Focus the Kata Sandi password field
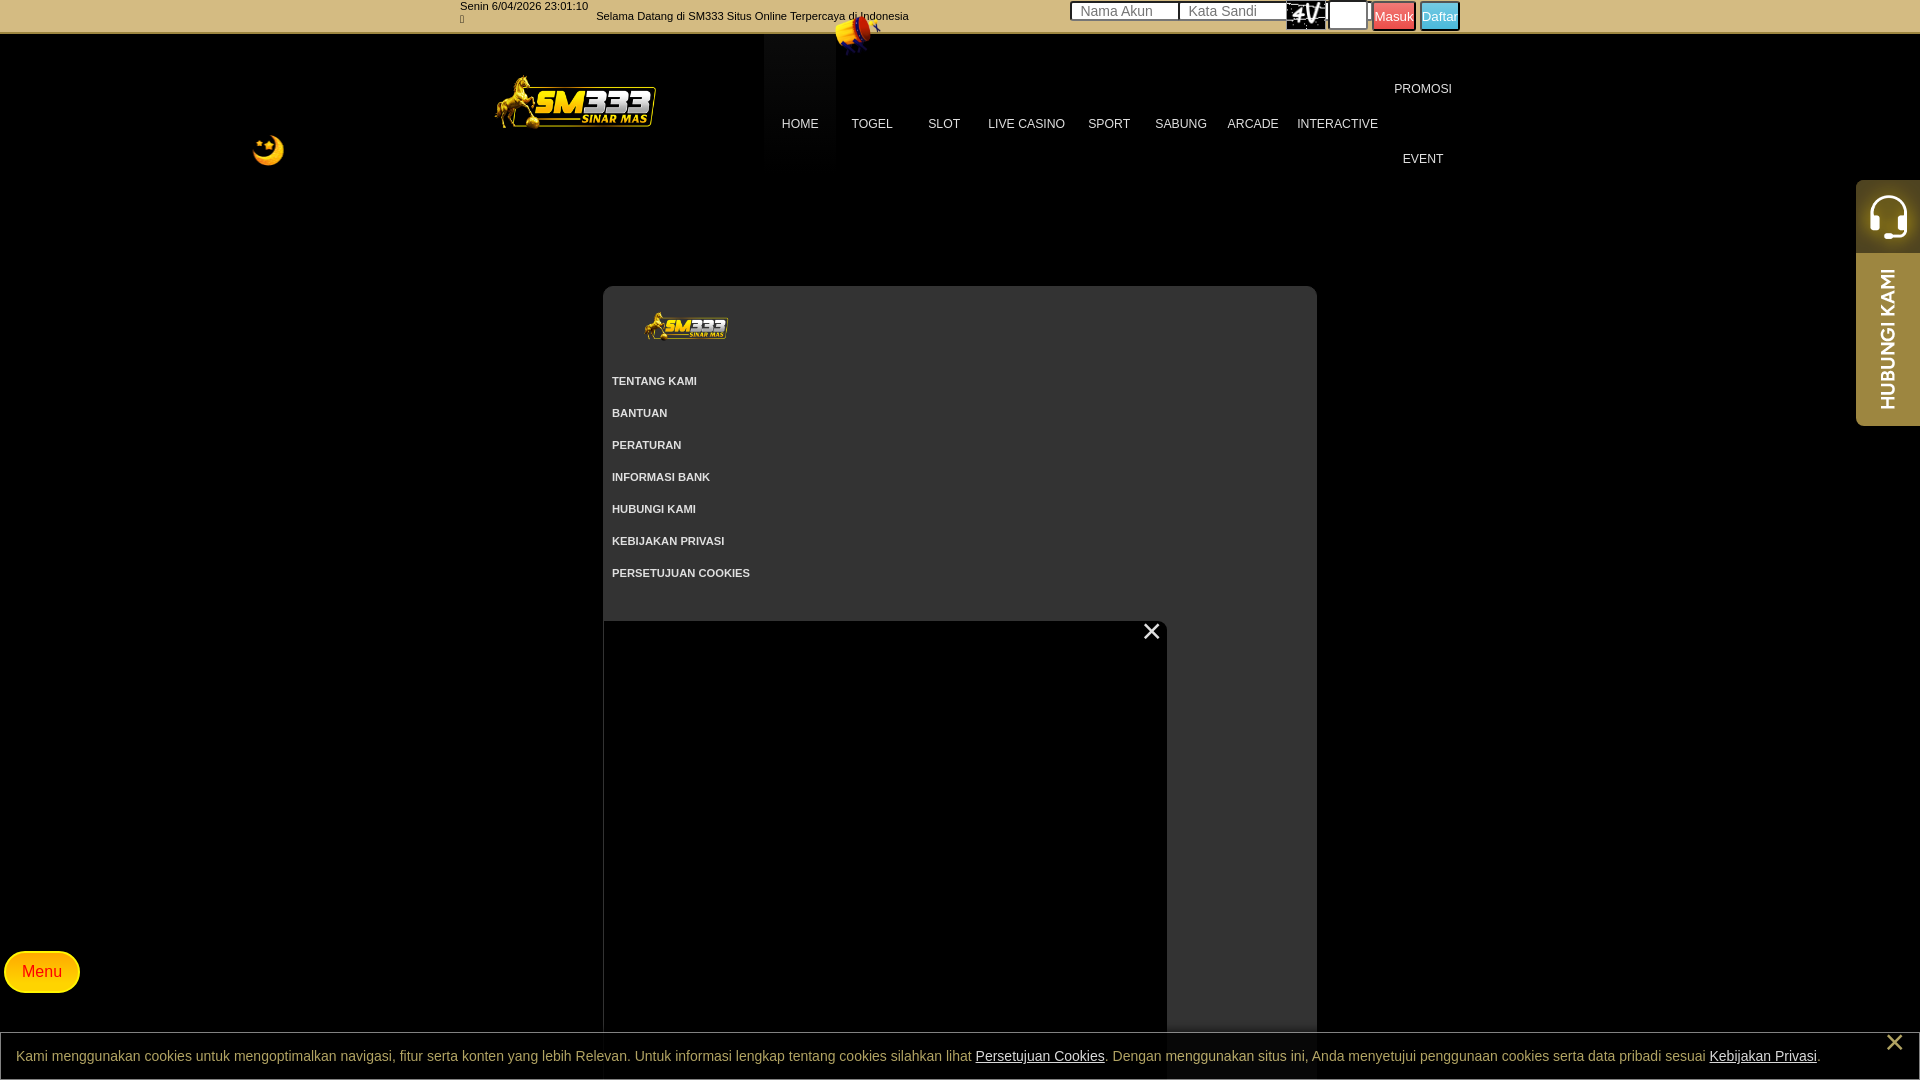1920x1080 pixels. [1233, 11]
